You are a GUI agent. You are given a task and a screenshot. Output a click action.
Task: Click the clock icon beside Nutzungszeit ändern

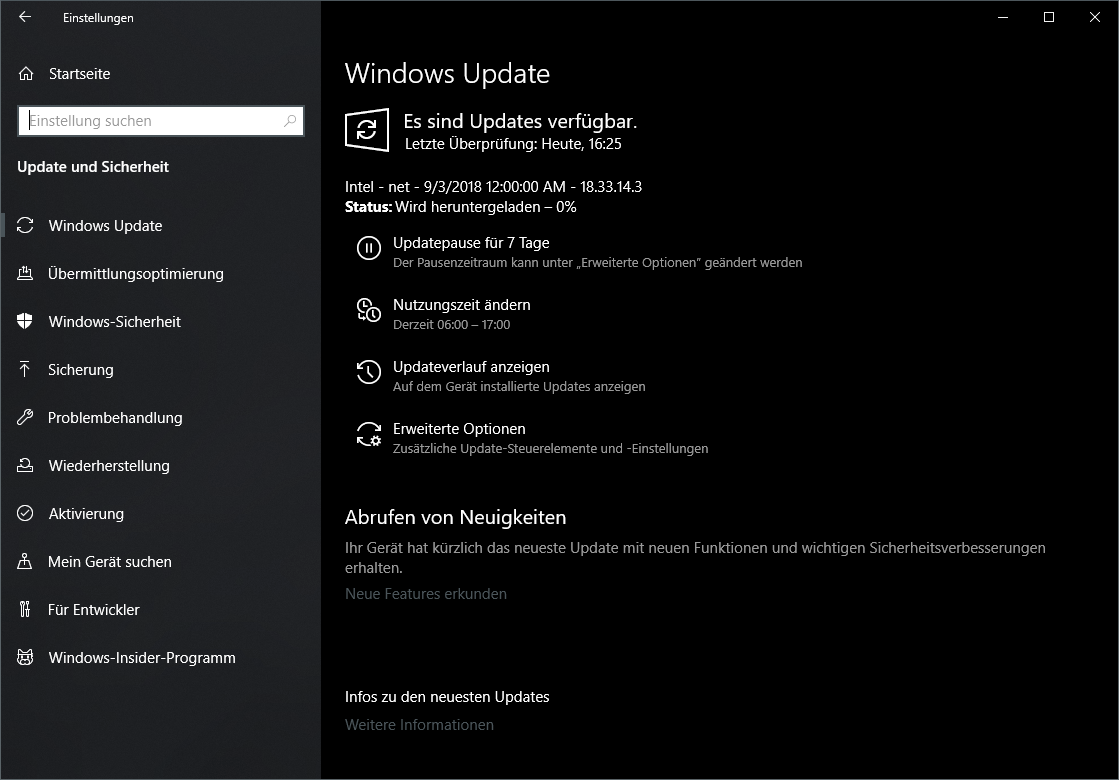coord(369,310)
